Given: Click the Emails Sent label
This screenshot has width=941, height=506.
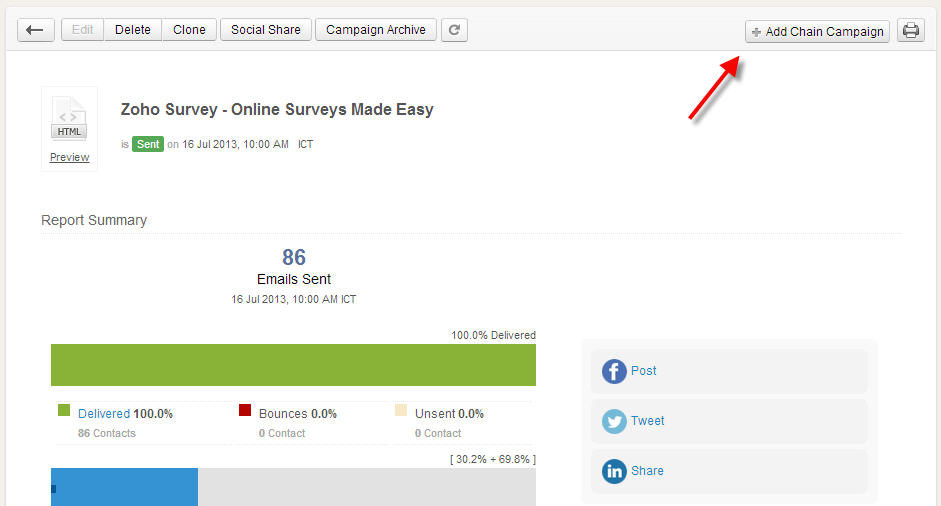Looking at the screenshot, I should tap(294, 279).
